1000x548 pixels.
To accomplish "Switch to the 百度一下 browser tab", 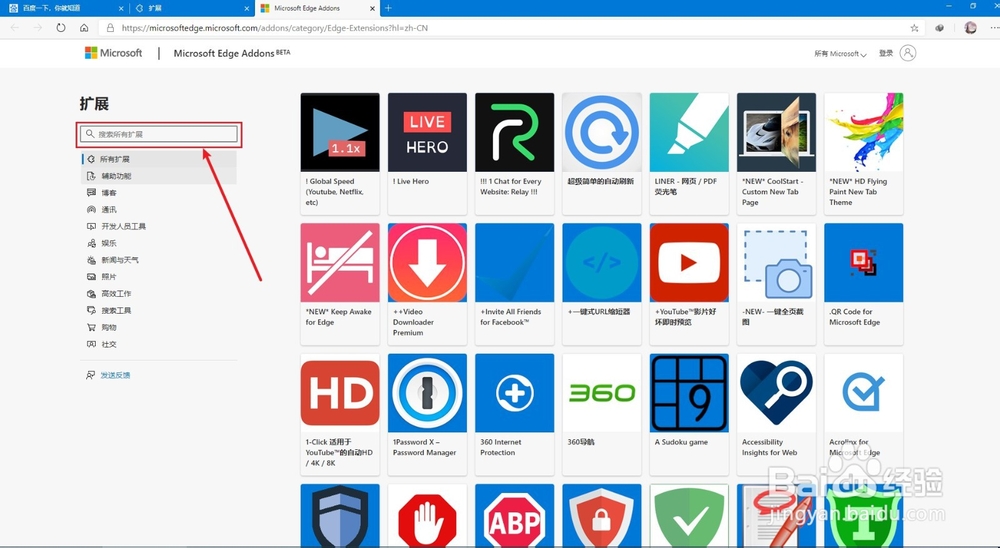I will coord(64,8).
